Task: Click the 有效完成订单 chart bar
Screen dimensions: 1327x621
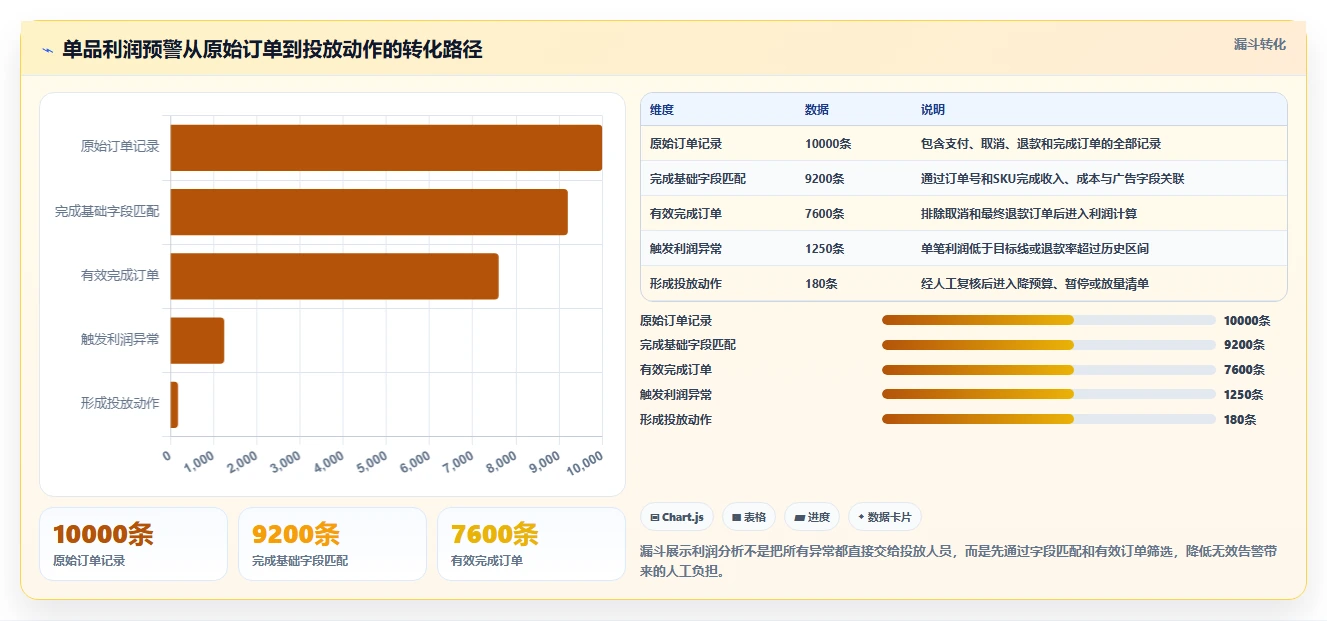Action: (334, 276)
